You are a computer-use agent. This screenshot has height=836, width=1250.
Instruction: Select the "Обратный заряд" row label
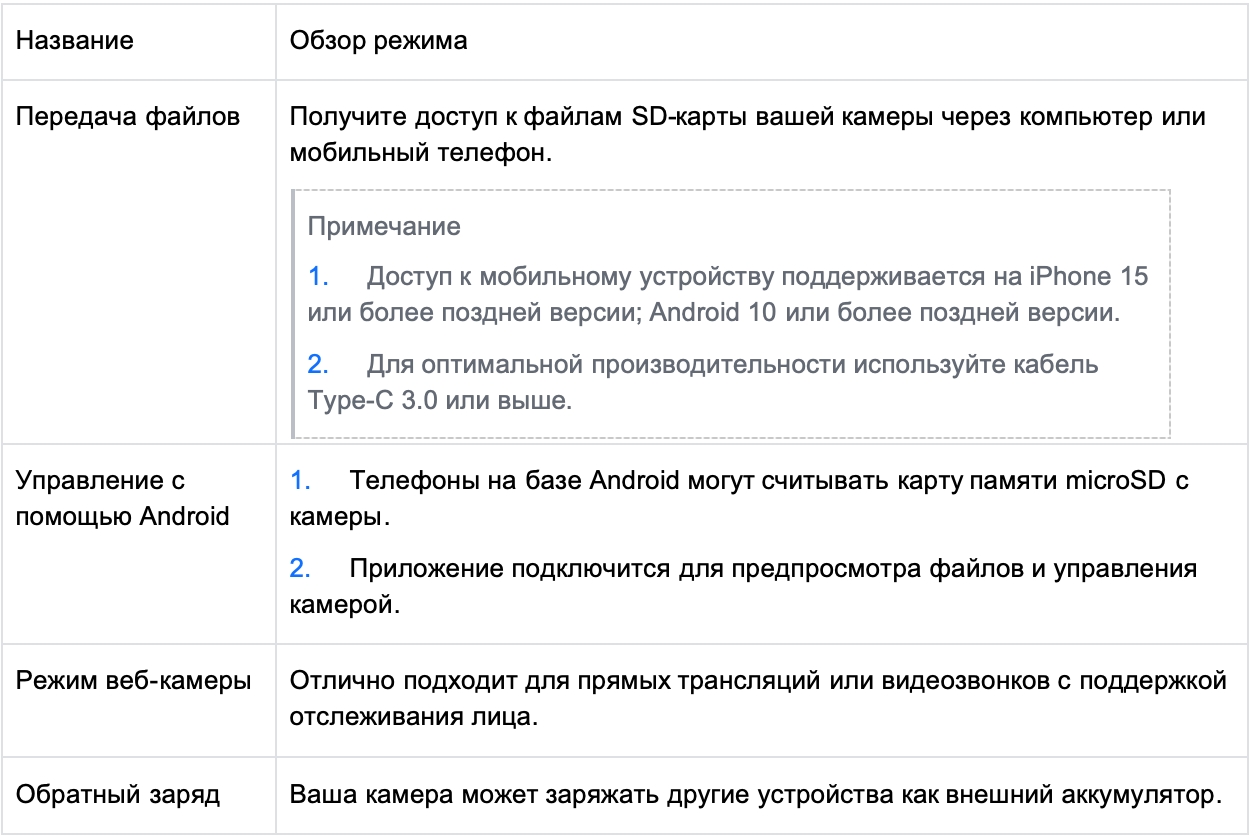119,796
